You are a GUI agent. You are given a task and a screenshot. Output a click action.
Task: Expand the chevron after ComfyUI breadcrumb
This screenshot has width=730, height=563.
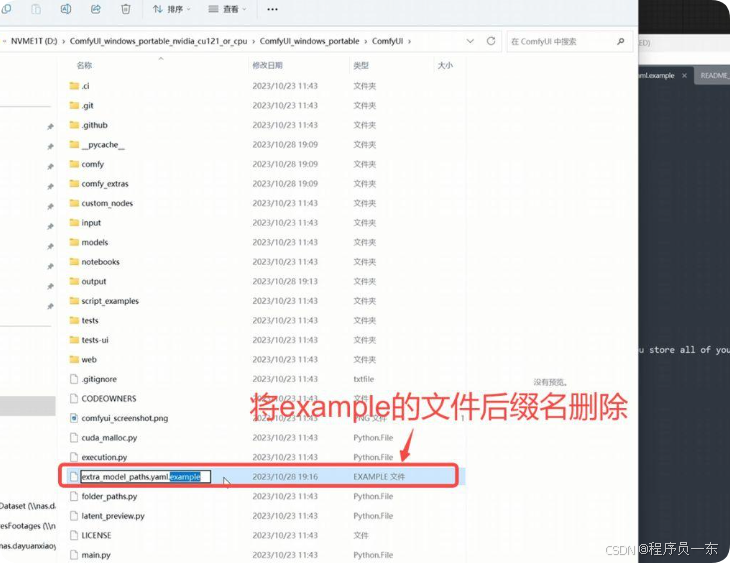(410, 41)
